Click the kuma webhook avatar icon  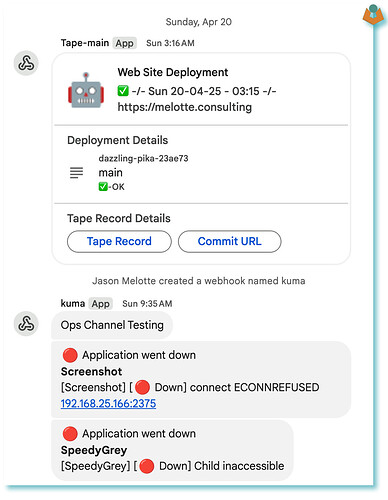coord(26,323)
